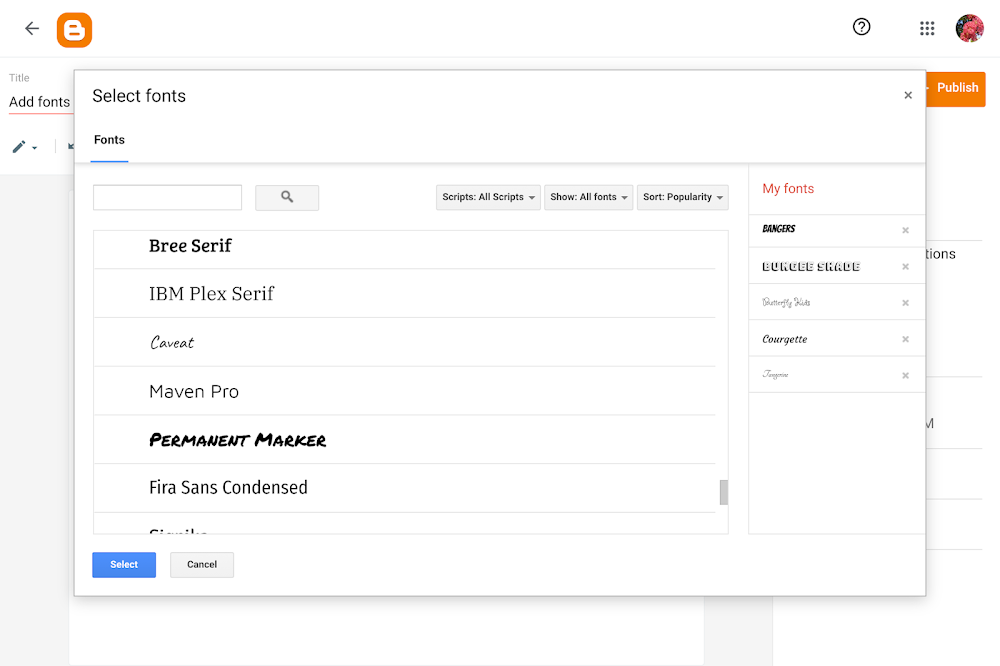
Task: Remove Butterfly Kids from My fonts
Action: pyautogui.click(x=905, y=303)
